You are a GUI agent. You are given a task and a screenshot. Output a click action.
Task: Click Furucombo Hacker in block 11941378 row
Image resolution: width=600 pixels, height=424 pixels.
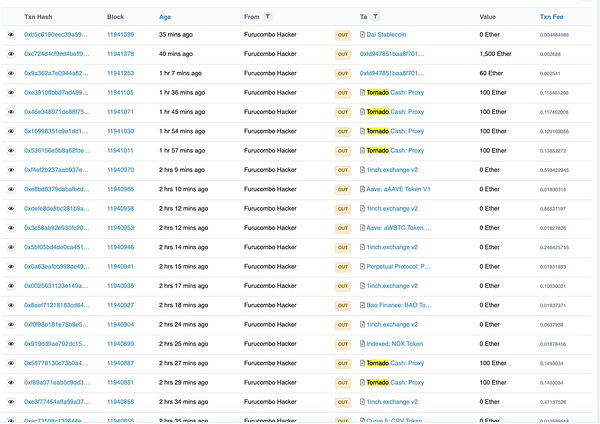tap(270, 54)
